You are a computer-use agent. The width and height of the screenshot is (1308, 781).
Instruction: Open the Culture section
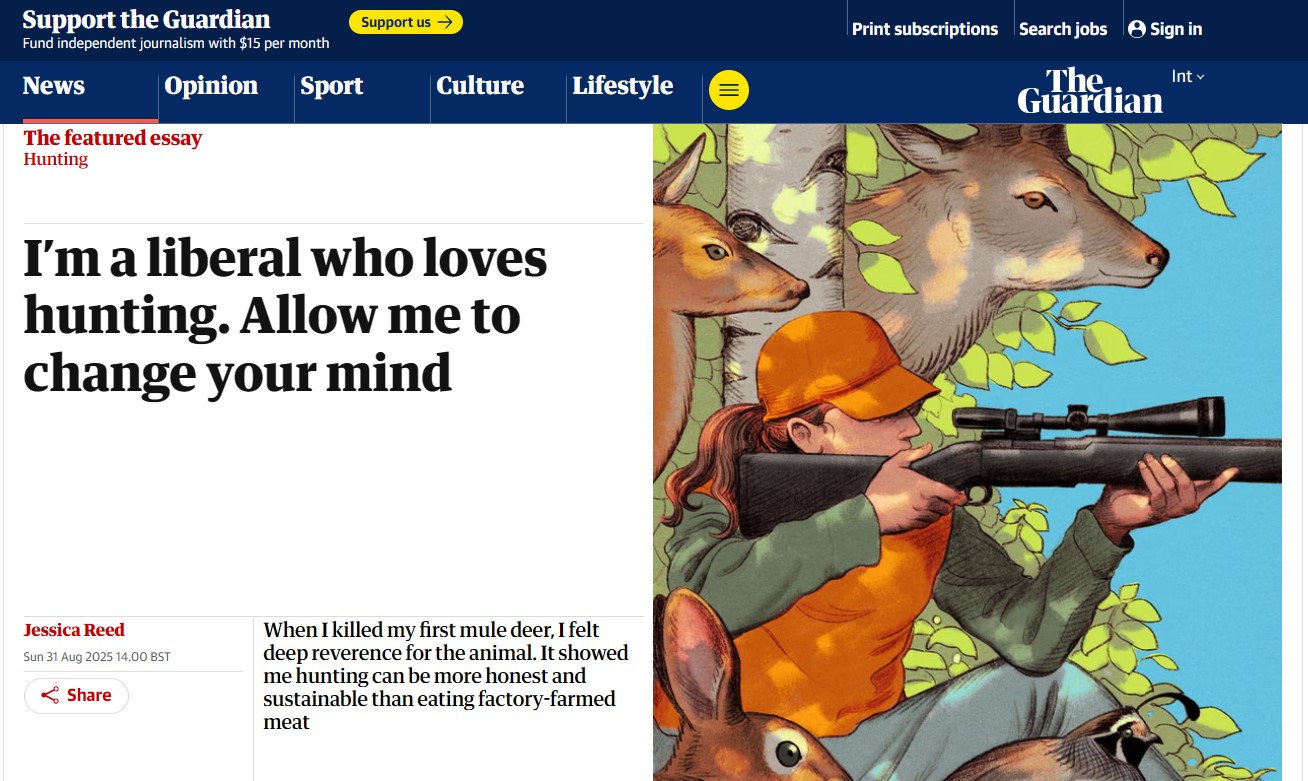(x=480, y=86)
